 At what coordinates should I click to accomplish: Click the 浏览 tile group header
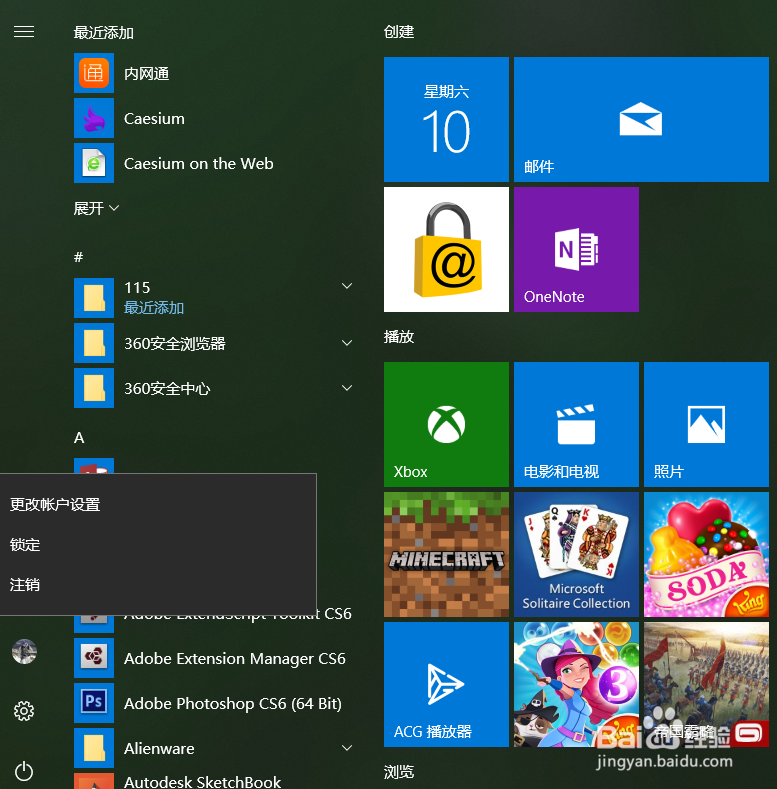(x=399, y=771)
